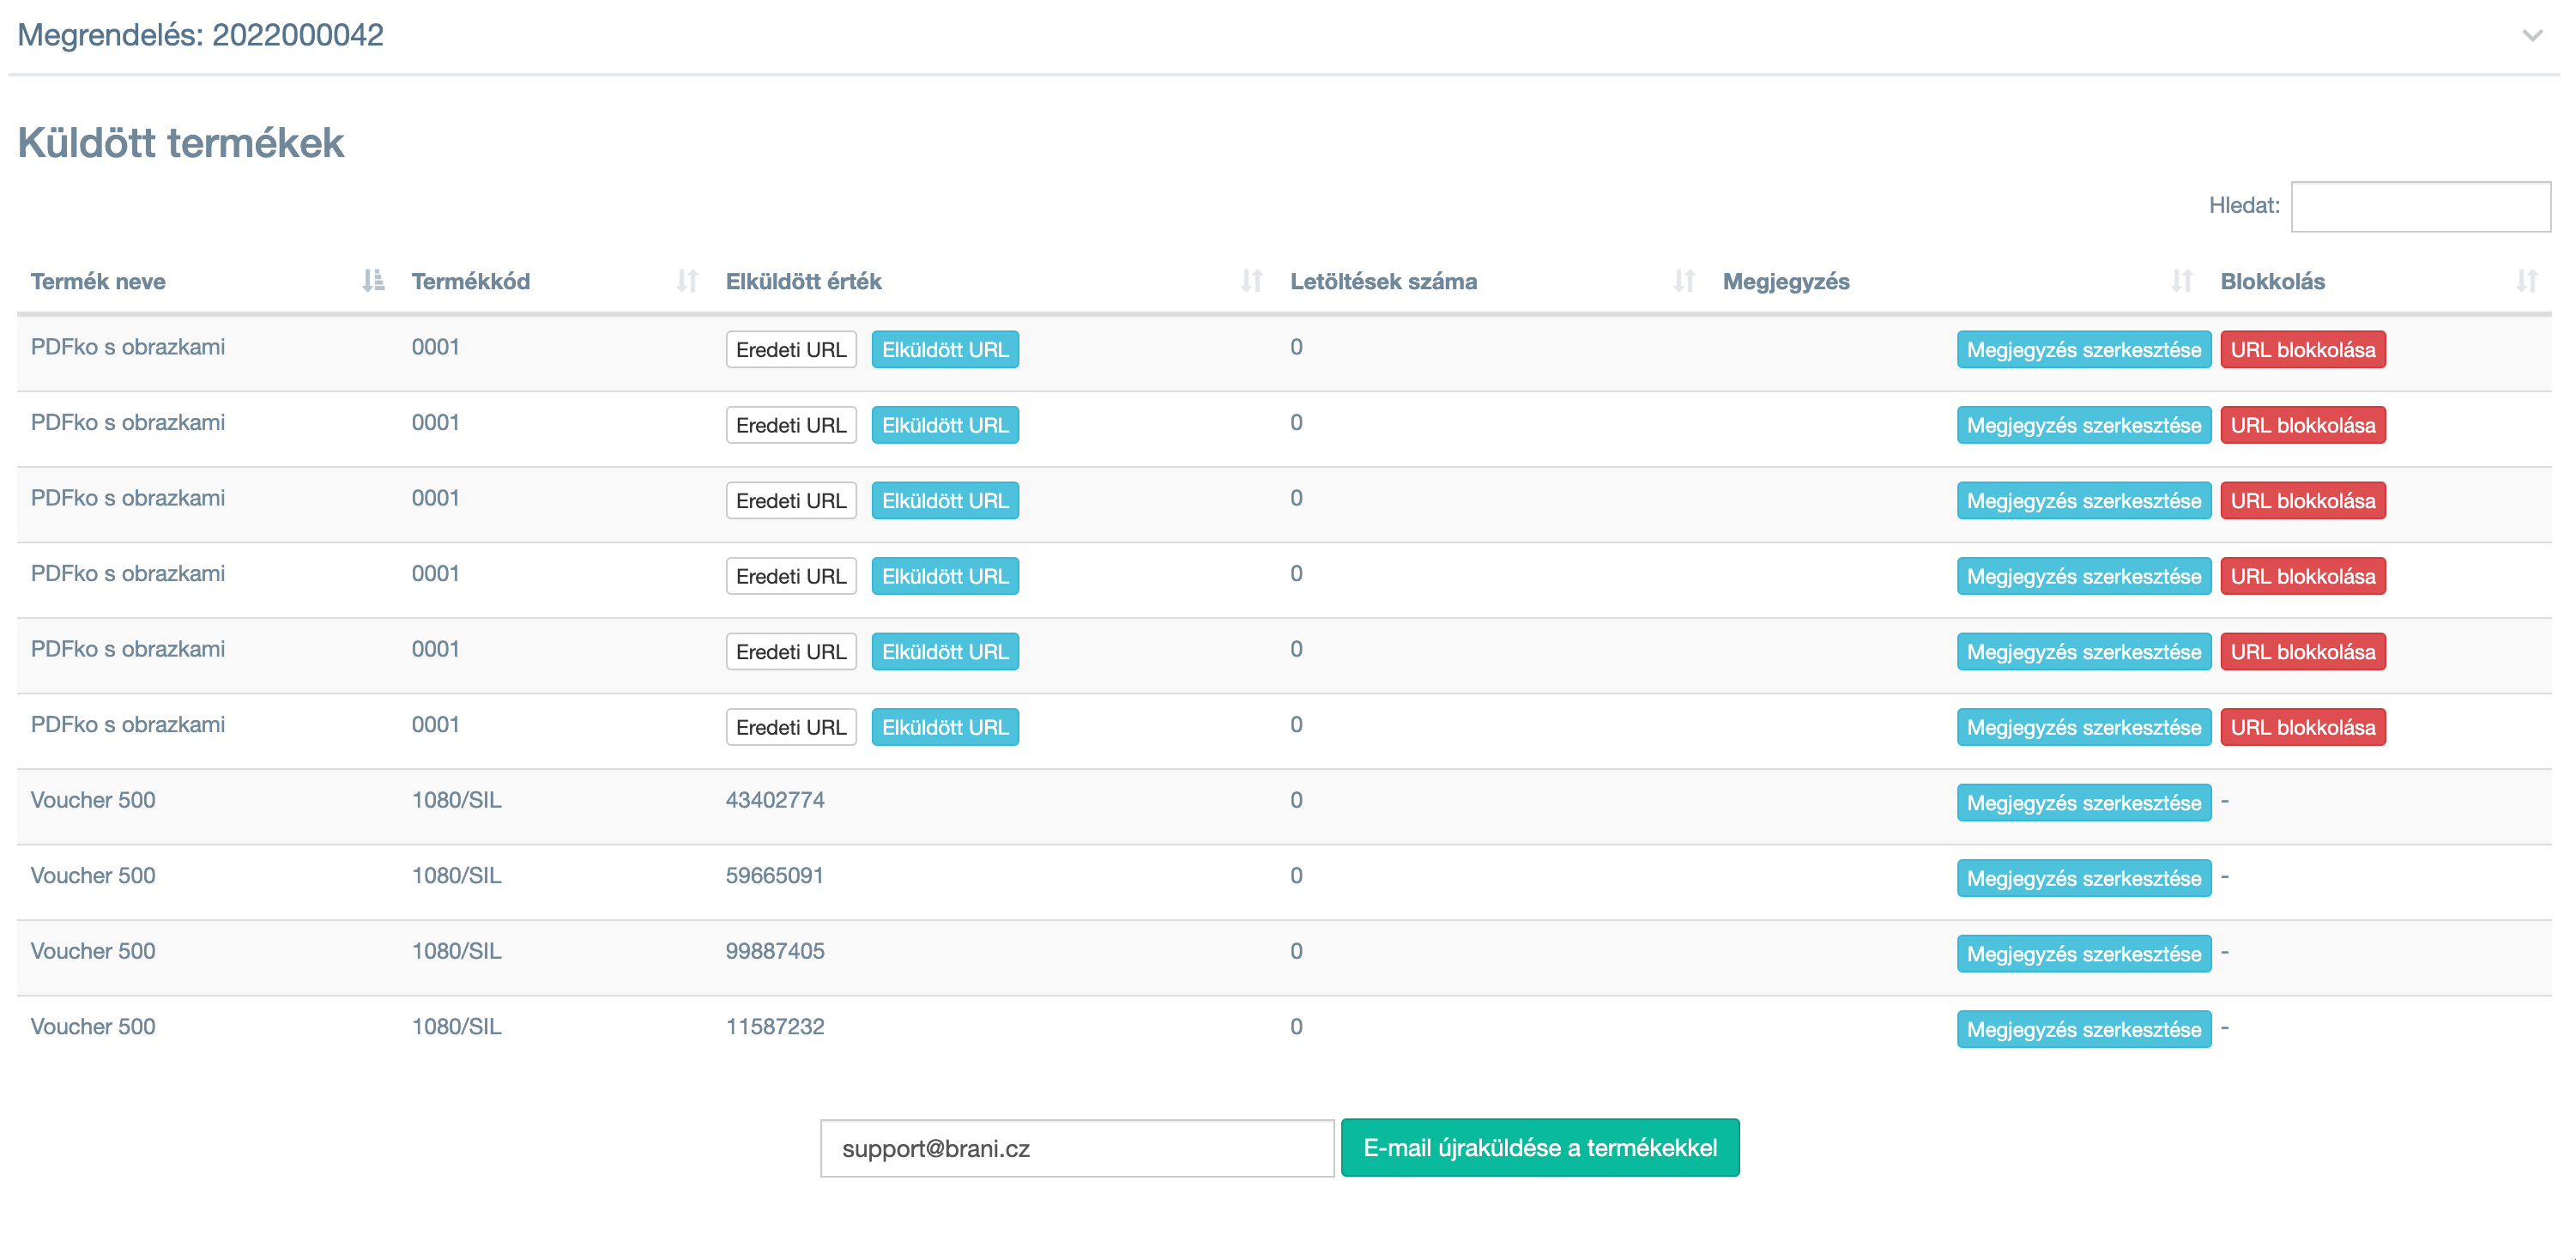This screenshot has height=1260, width=2576.
Task: Select the value 11587232
Action: [x=775, y=1027]
